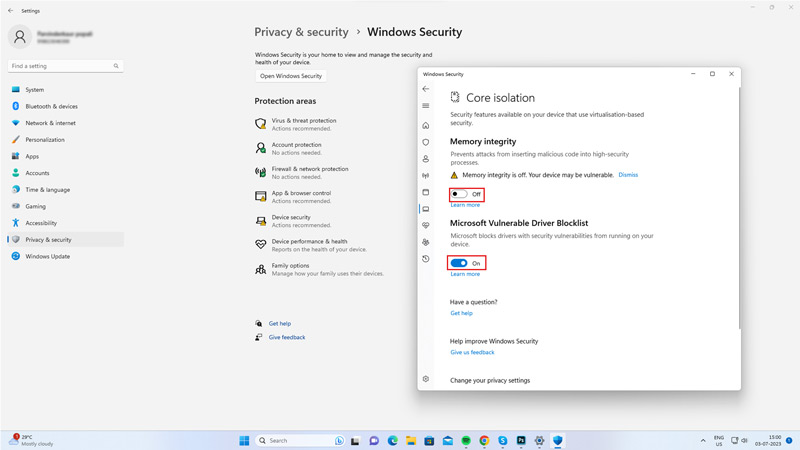Open taskbar clock and date
The height and width of the screenshot is (450, 800).
tap(768, 440)
